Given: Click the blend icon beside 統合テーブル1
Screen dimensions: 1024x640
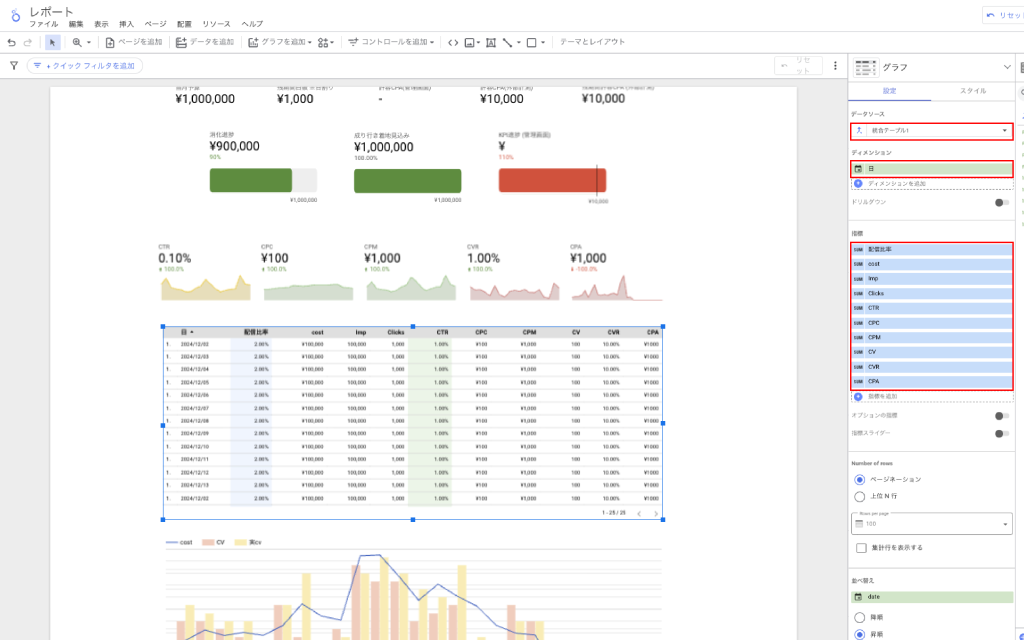Looking at the screenshot, I should (x=859, y=131).
